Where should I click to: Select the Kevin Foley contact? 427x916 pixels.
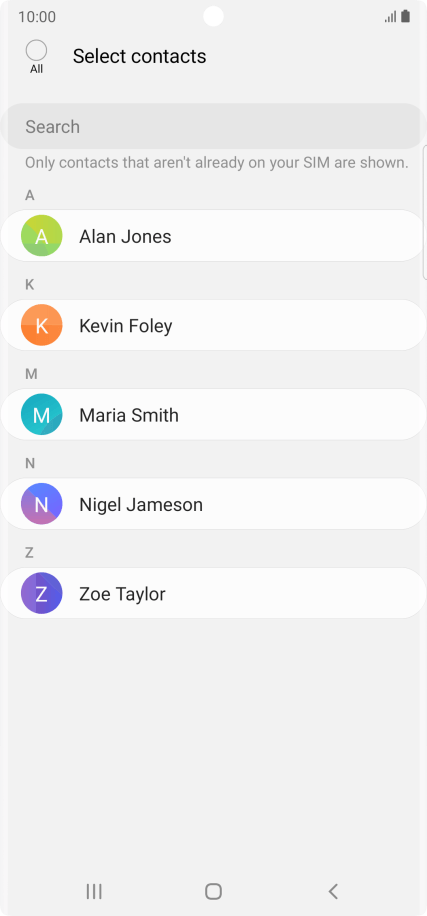213,325
